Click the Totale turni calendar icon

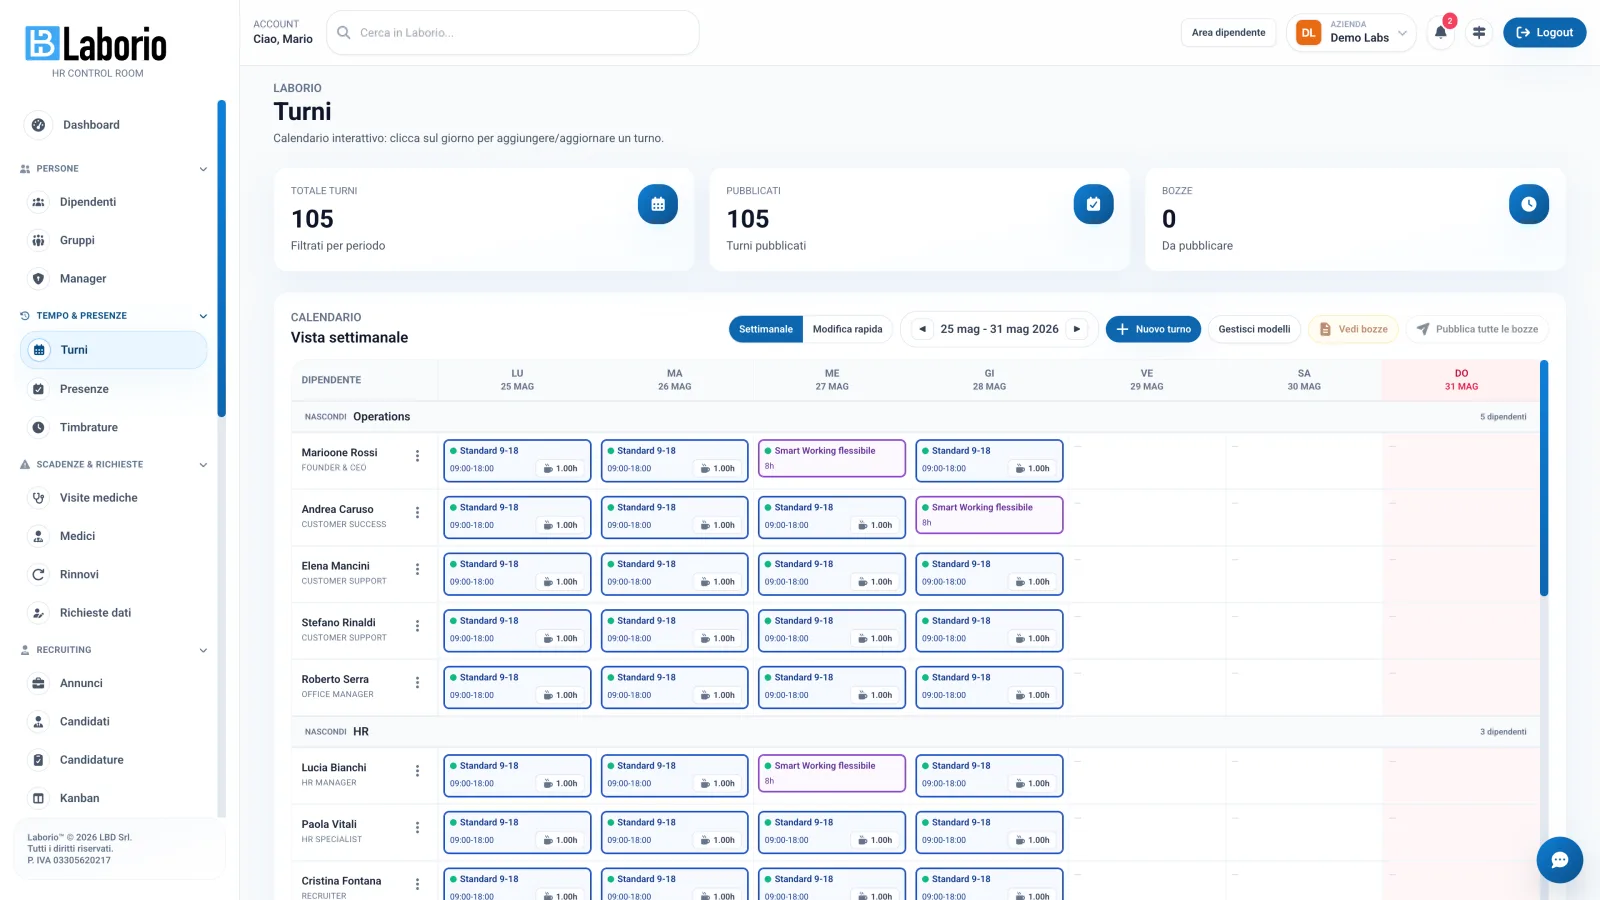pos(658,204)
